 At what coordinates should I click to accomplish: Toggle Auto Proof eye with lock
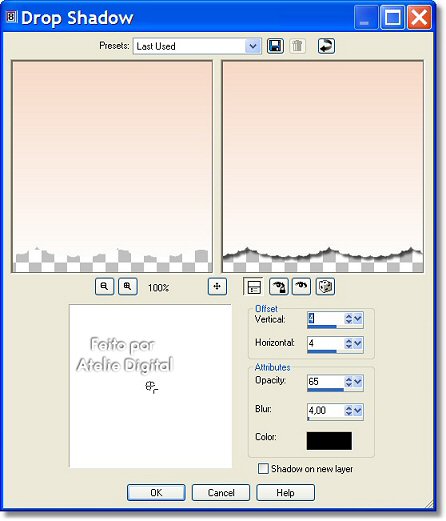[x=278, y=287]
